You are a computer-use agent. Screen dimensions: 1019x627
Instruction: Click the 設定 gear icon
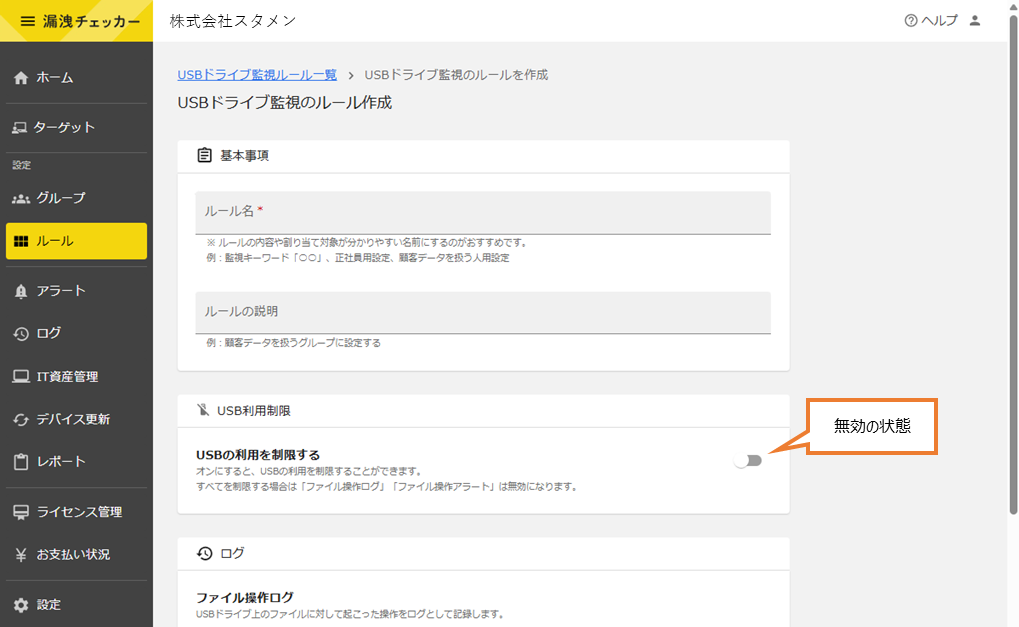pyautogui.click(x=21, y=605)
